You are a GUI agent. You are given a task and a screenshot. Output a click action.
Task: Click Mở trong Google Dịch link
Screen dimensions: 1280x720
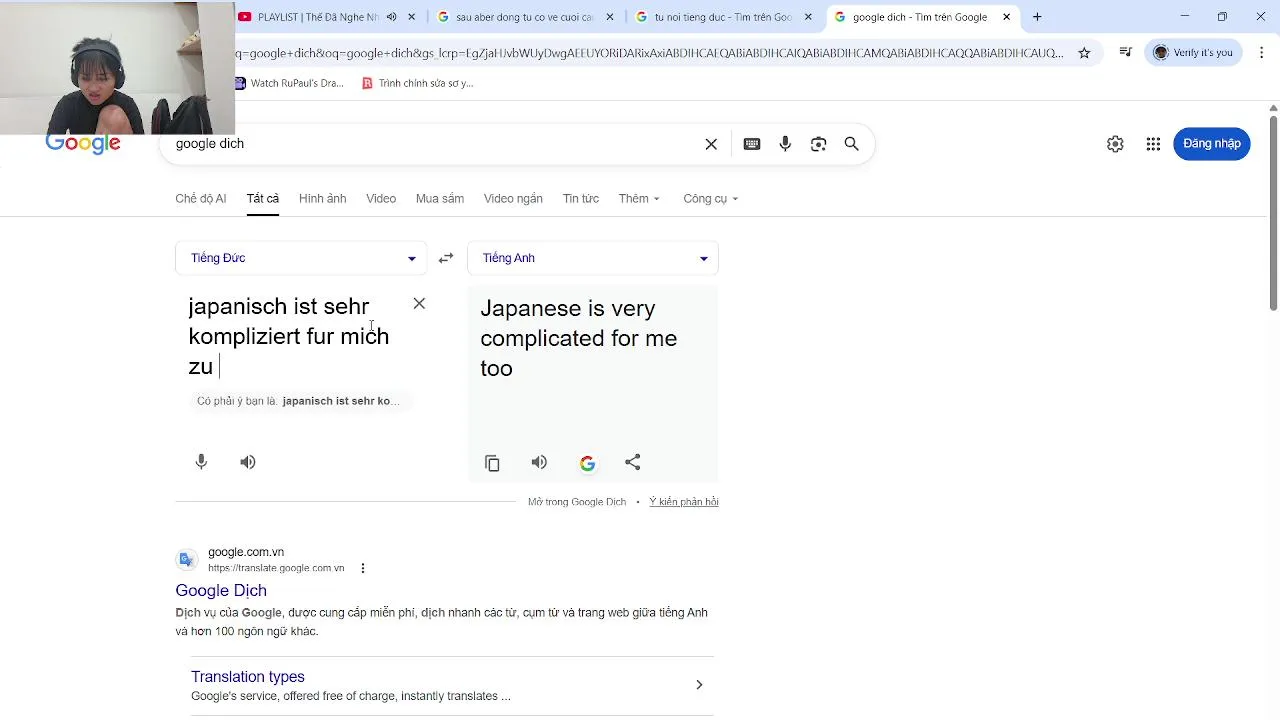pos(577,502)
